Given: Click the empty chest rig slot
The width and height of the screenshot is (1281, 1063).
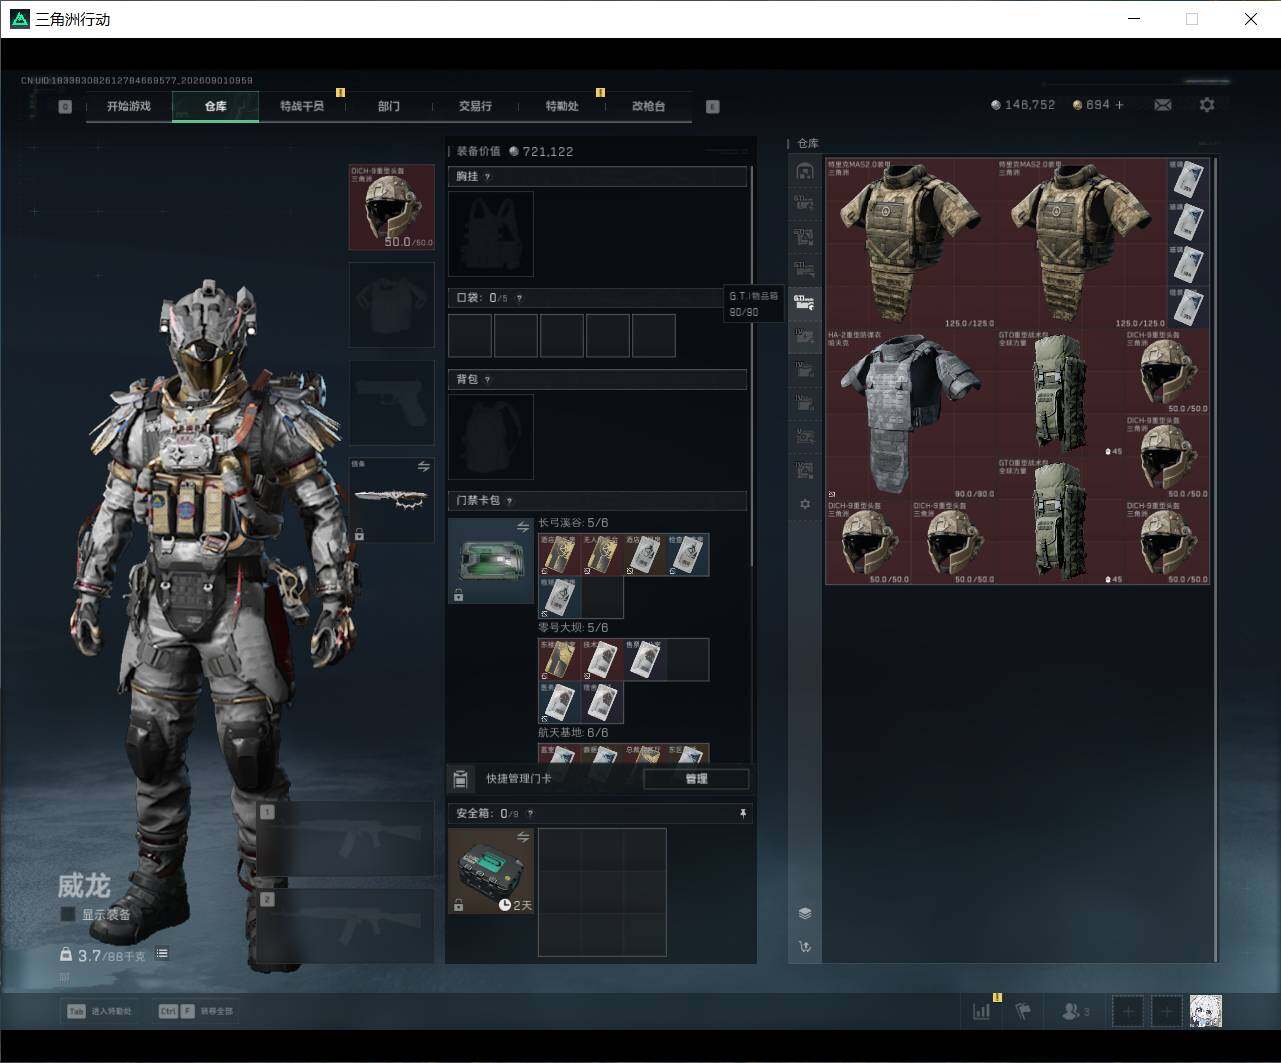Looking at the screenshot, I should pos(491,234).
